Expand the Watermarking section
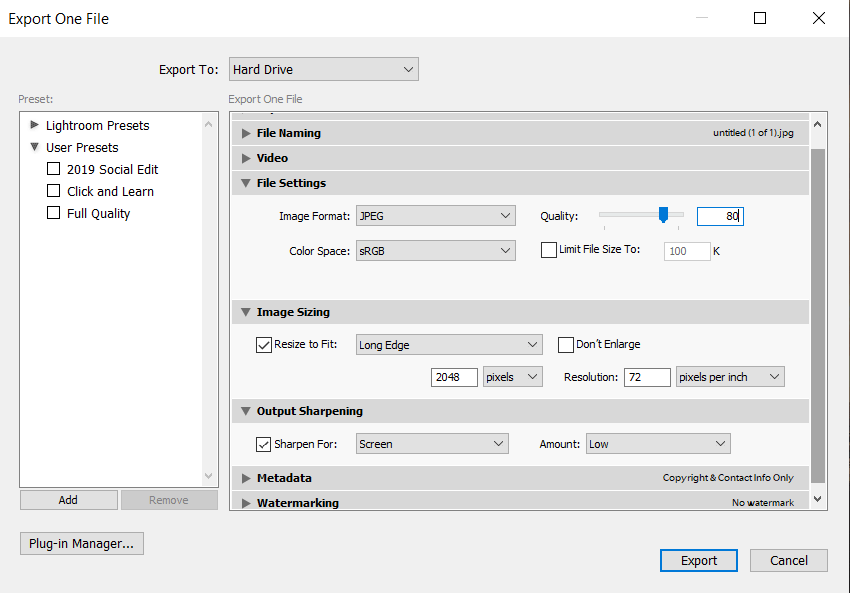The image size is (850, 593). pyautogui.click(x=245, y=502)
